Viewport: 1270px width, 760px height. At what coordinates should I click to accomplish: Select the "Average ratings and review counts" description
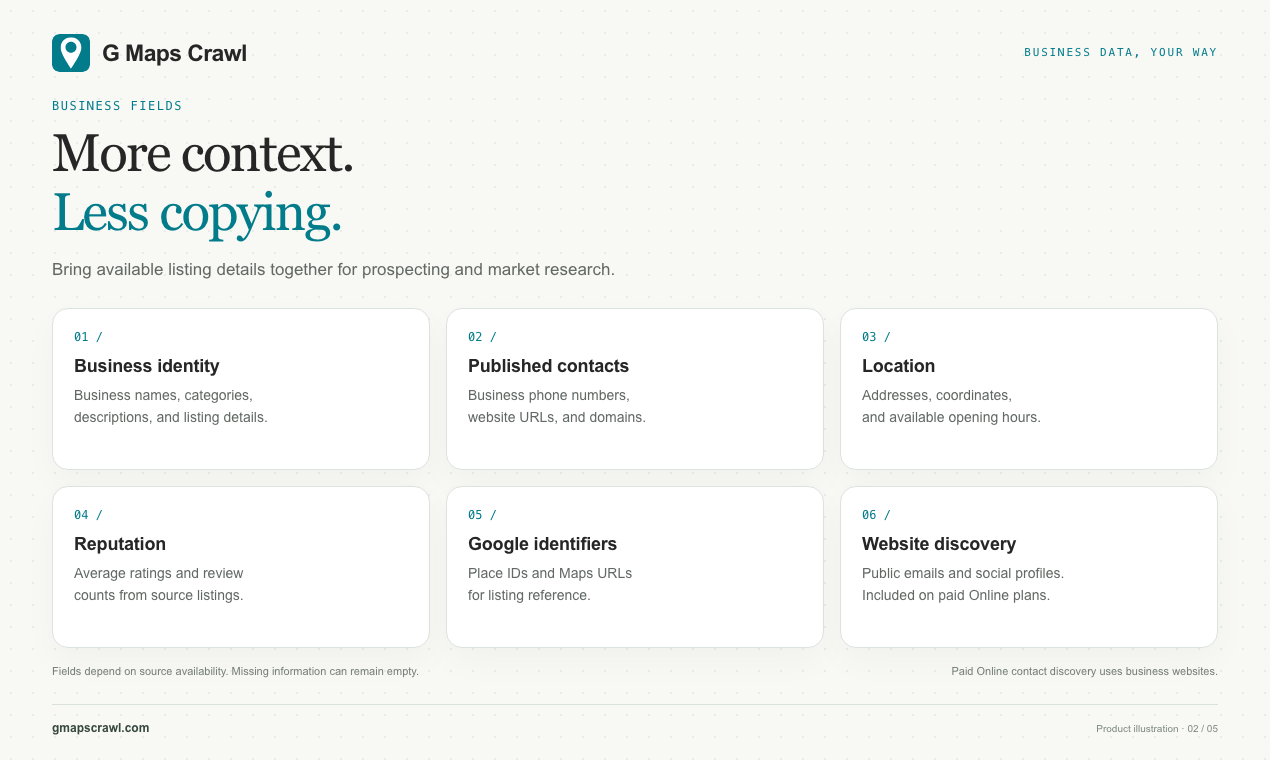click(x=159, y=584)
